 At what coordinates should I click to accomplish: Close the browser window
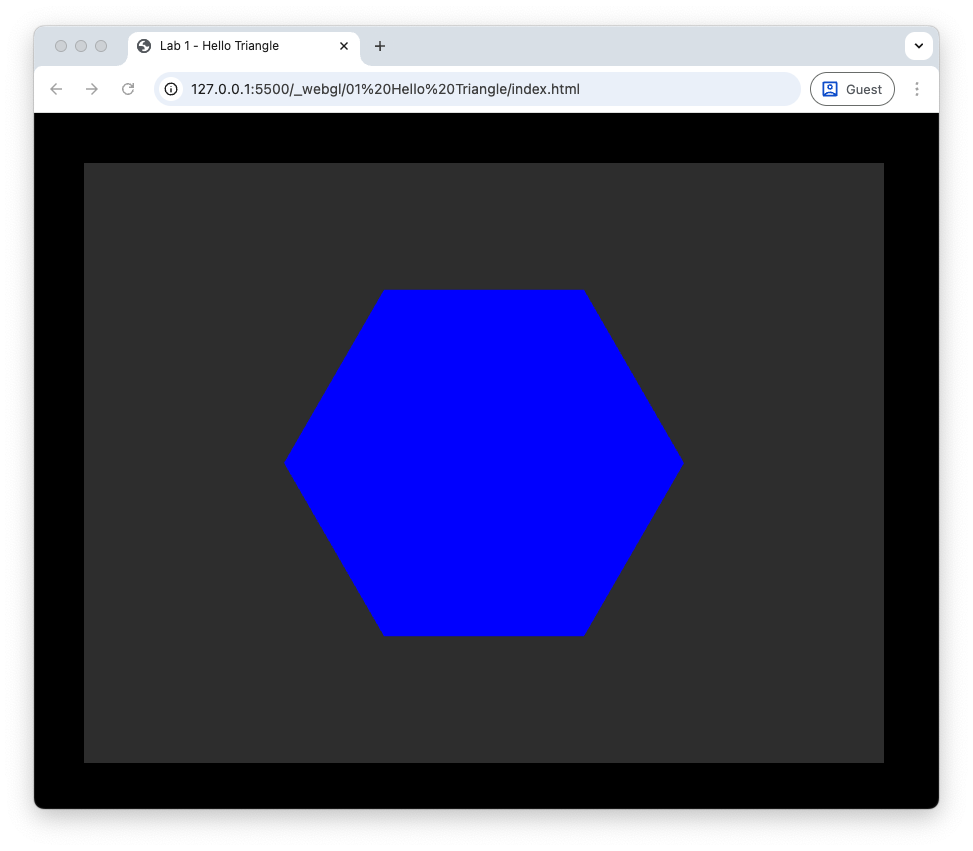click(61, 46)
